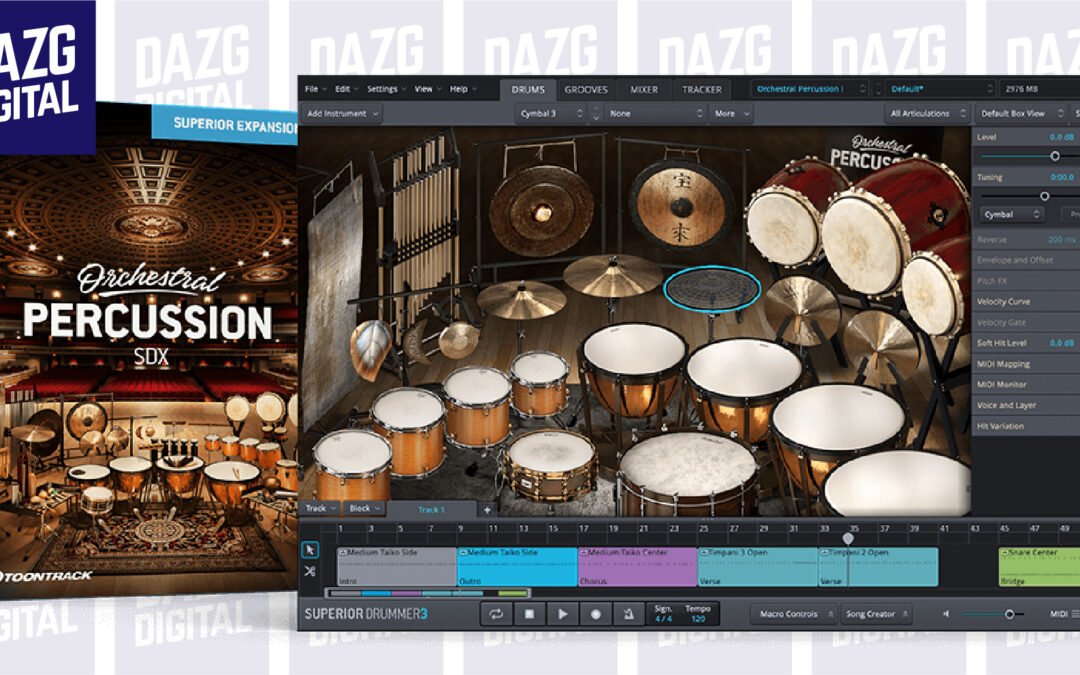This screenshot has height=675, width=1080.
Task: Click the Superior Drummer 3 logo
Action: (366, 614)
